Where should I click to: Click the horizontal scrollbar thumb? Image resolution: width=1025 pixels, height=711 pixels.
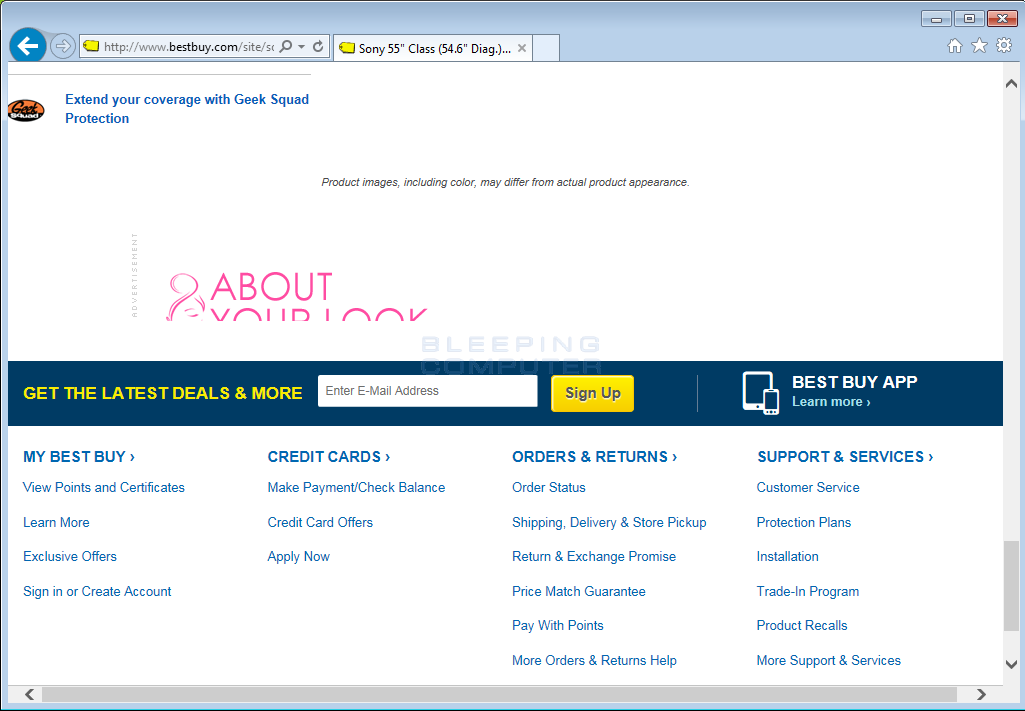tap(499, 694)
